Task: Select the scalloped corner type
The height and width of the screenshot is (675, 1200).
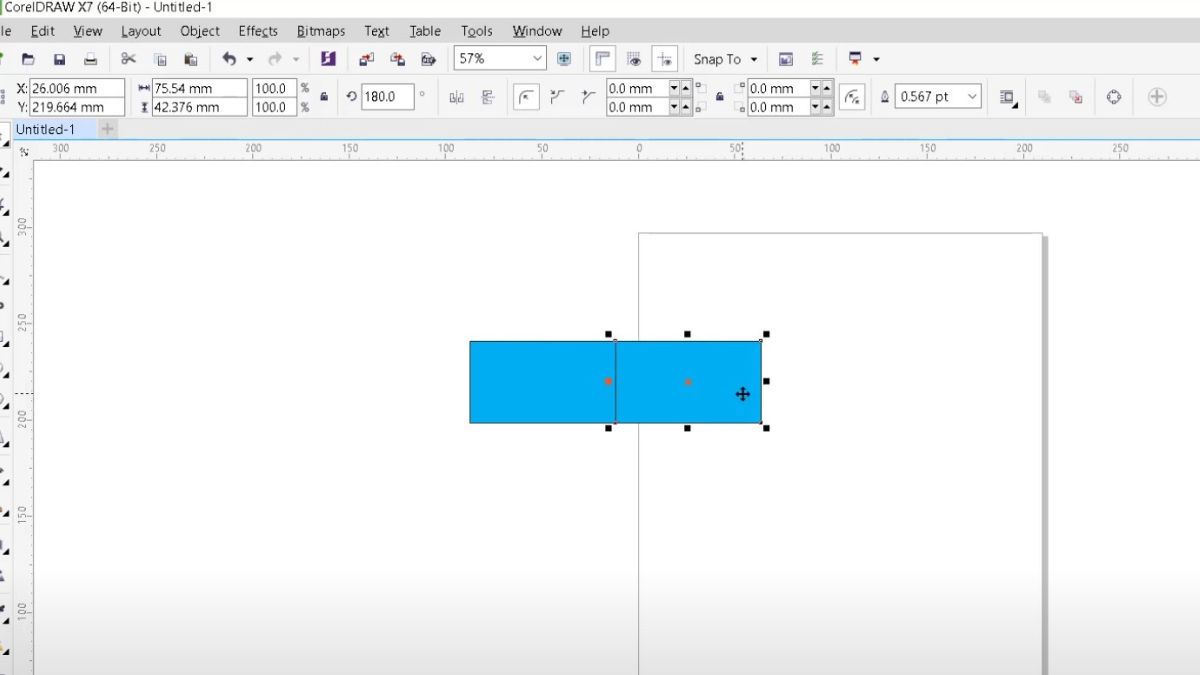Action: click(558, 97)
